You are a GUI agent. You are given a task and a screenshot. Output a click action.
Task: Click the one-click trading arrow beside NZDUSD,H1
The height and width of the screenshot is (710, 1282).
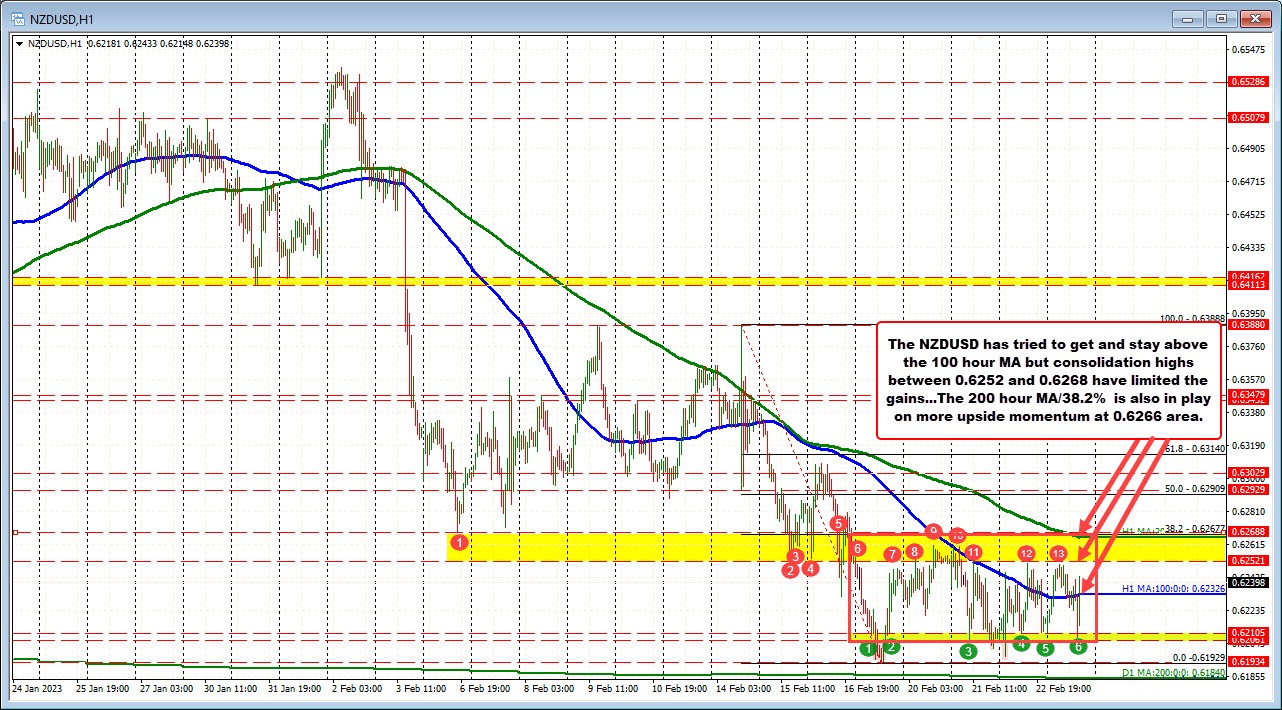tap(18, 43)
